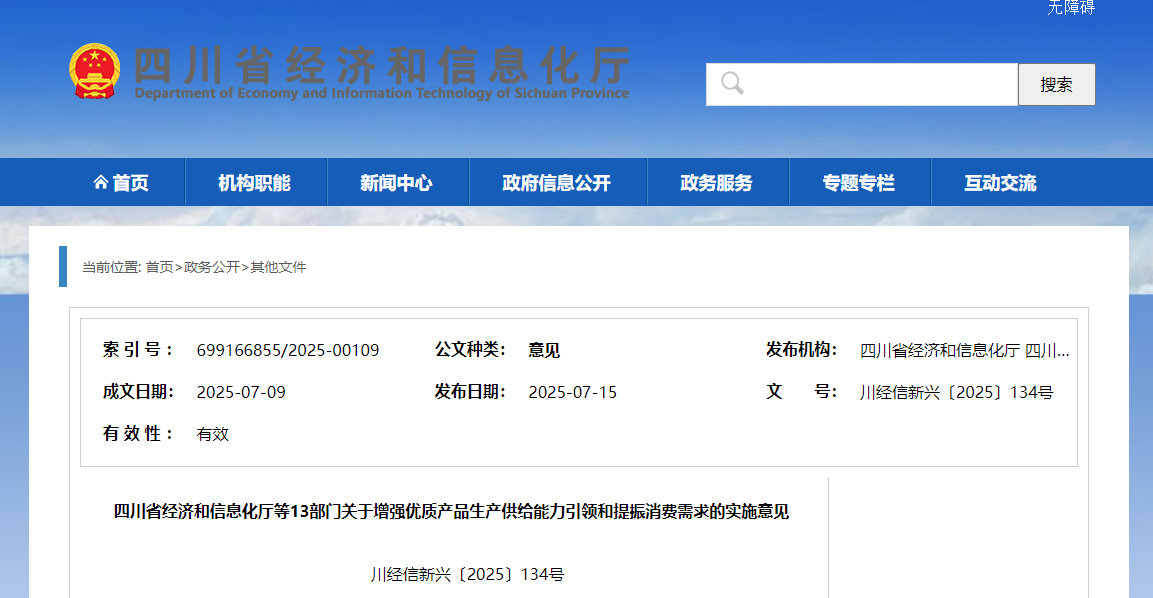
Task: Click the 四川省经济和信息化厅 site title
Action: 382,65
